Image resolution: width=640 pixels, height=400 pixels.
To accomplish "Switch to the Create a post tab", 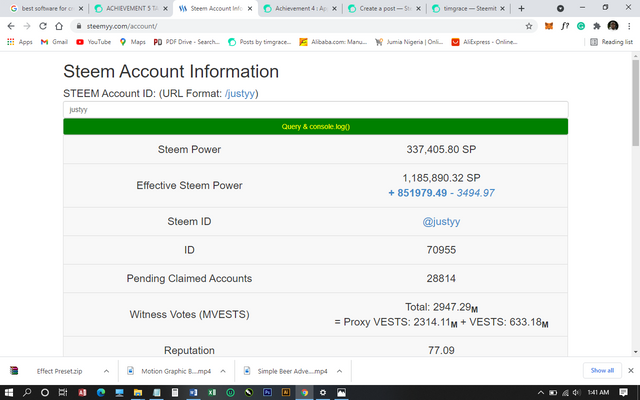I will tap(384, 9).
